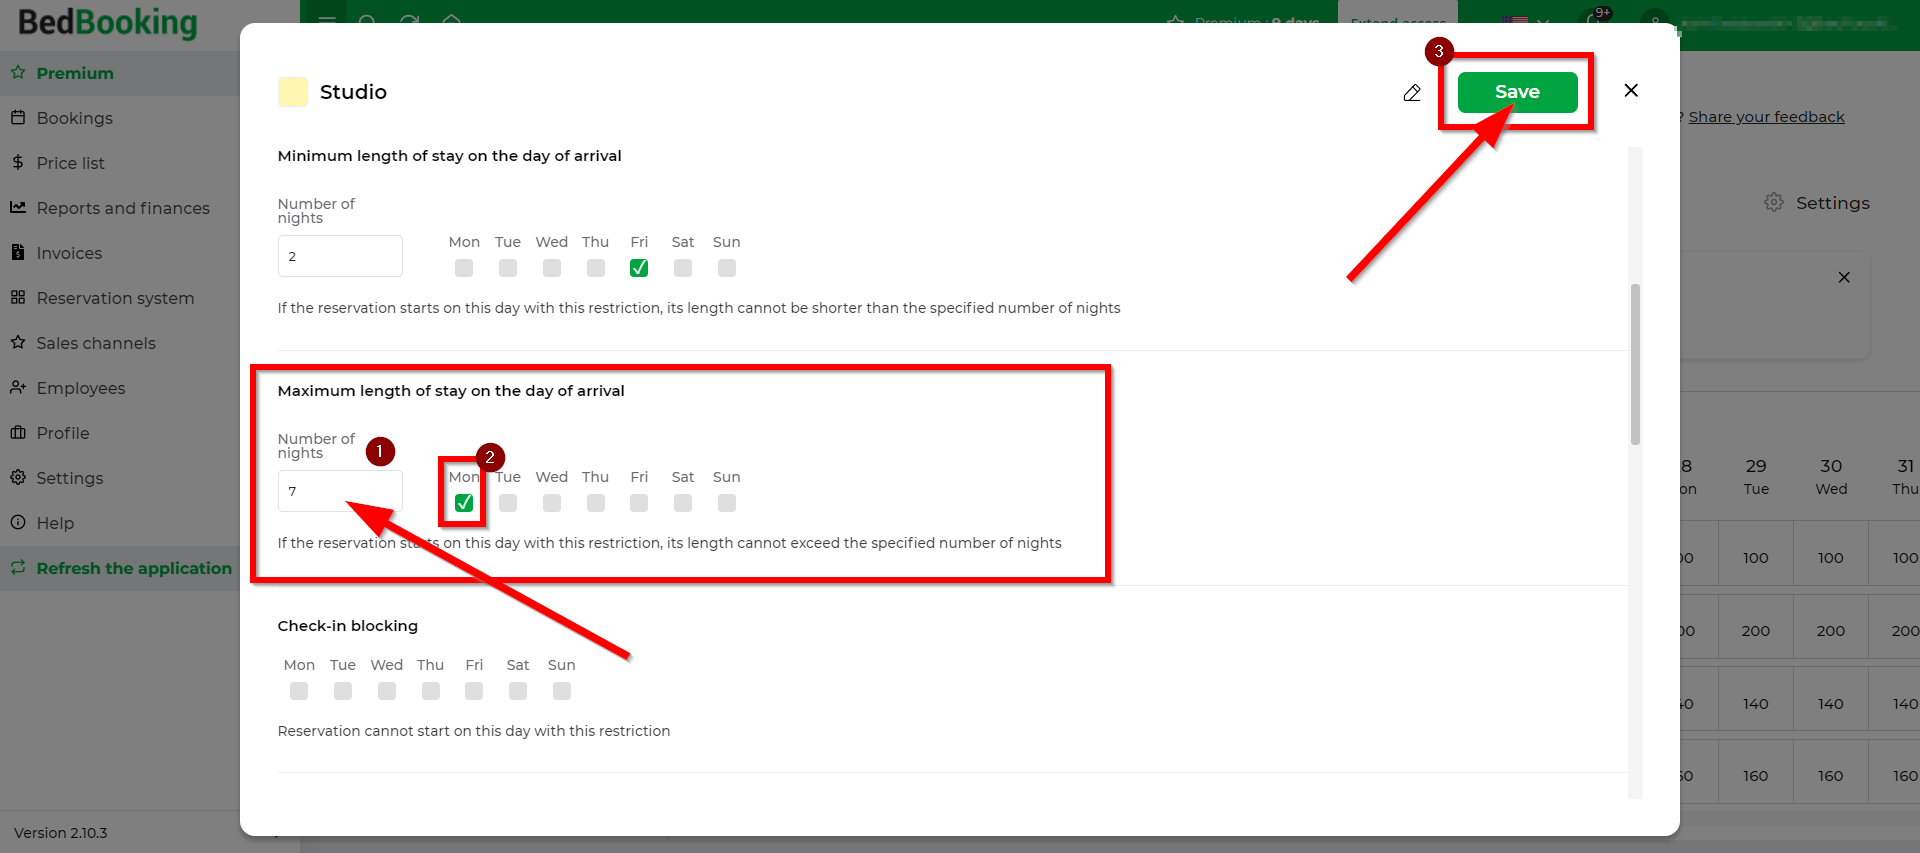
Task: Open Profile in the sidebar
Action: pos(120,433)
